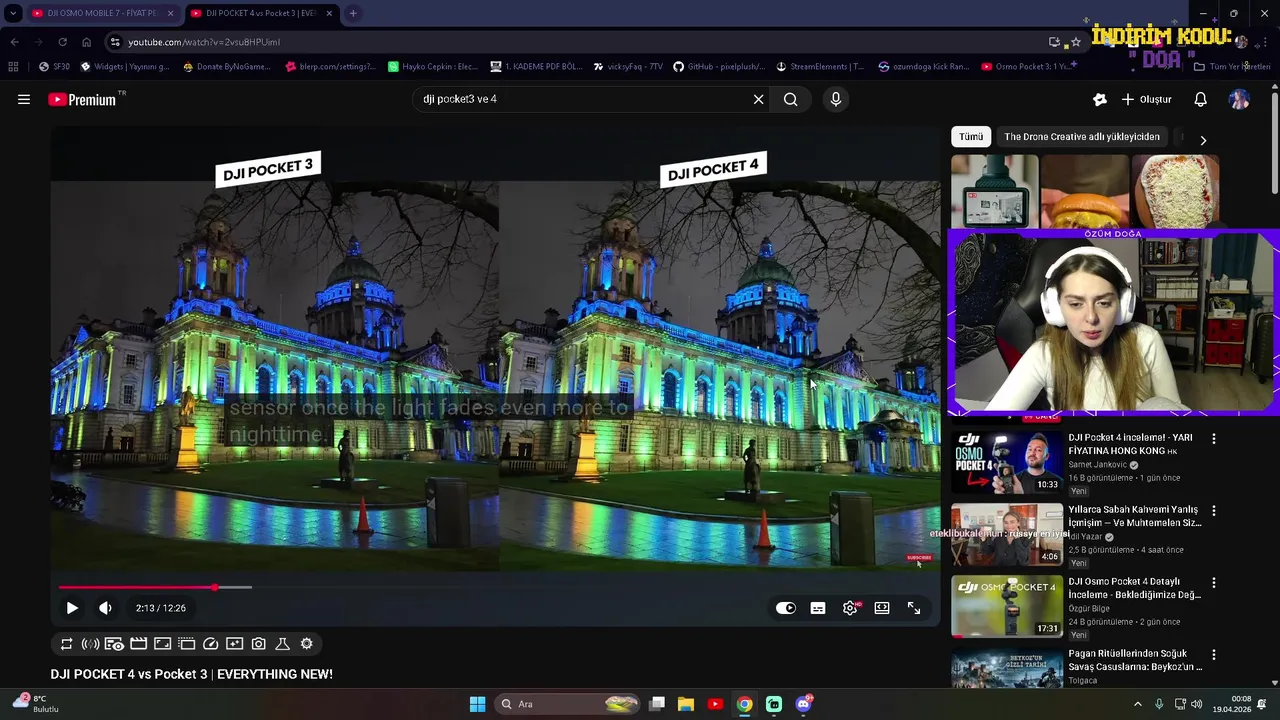Open the browser apps grid icon

click(x=13, y=67)
